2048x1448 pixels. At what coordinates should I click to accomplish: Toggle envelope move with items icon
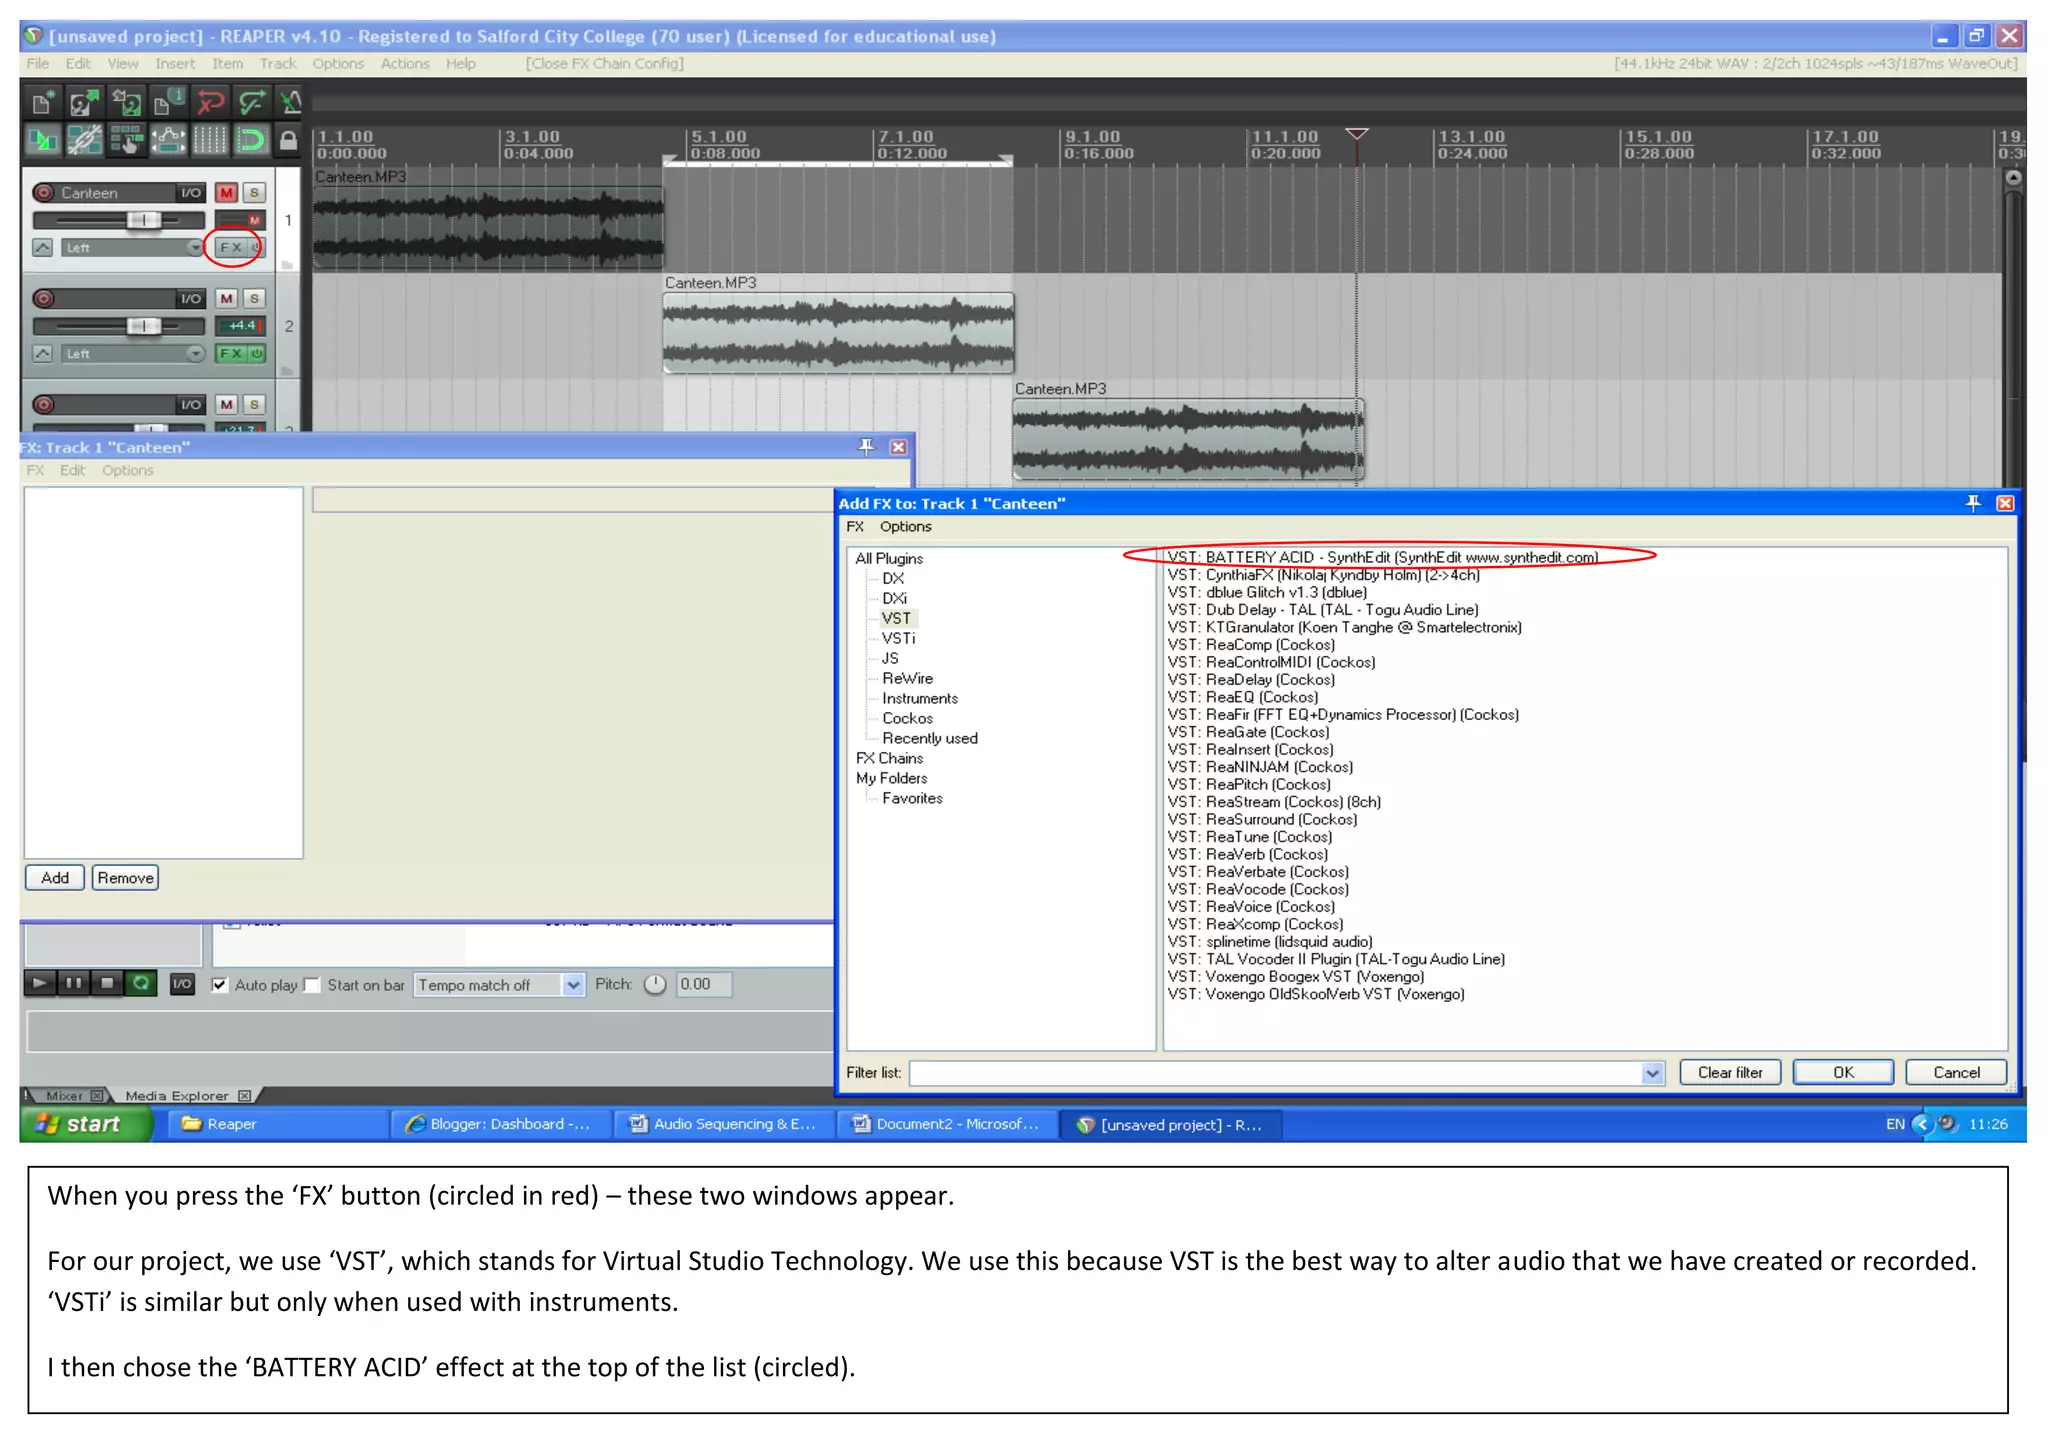coord(168,140)
